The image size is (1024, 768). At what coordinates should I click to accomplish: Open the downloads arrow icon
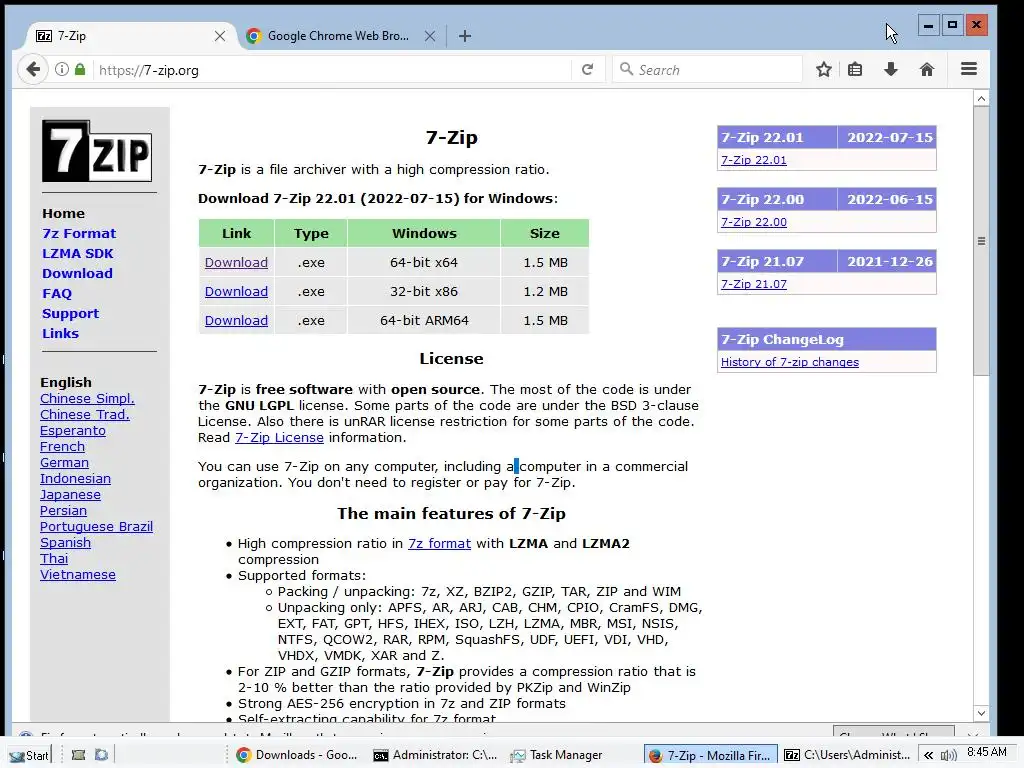tap(891, 69)
